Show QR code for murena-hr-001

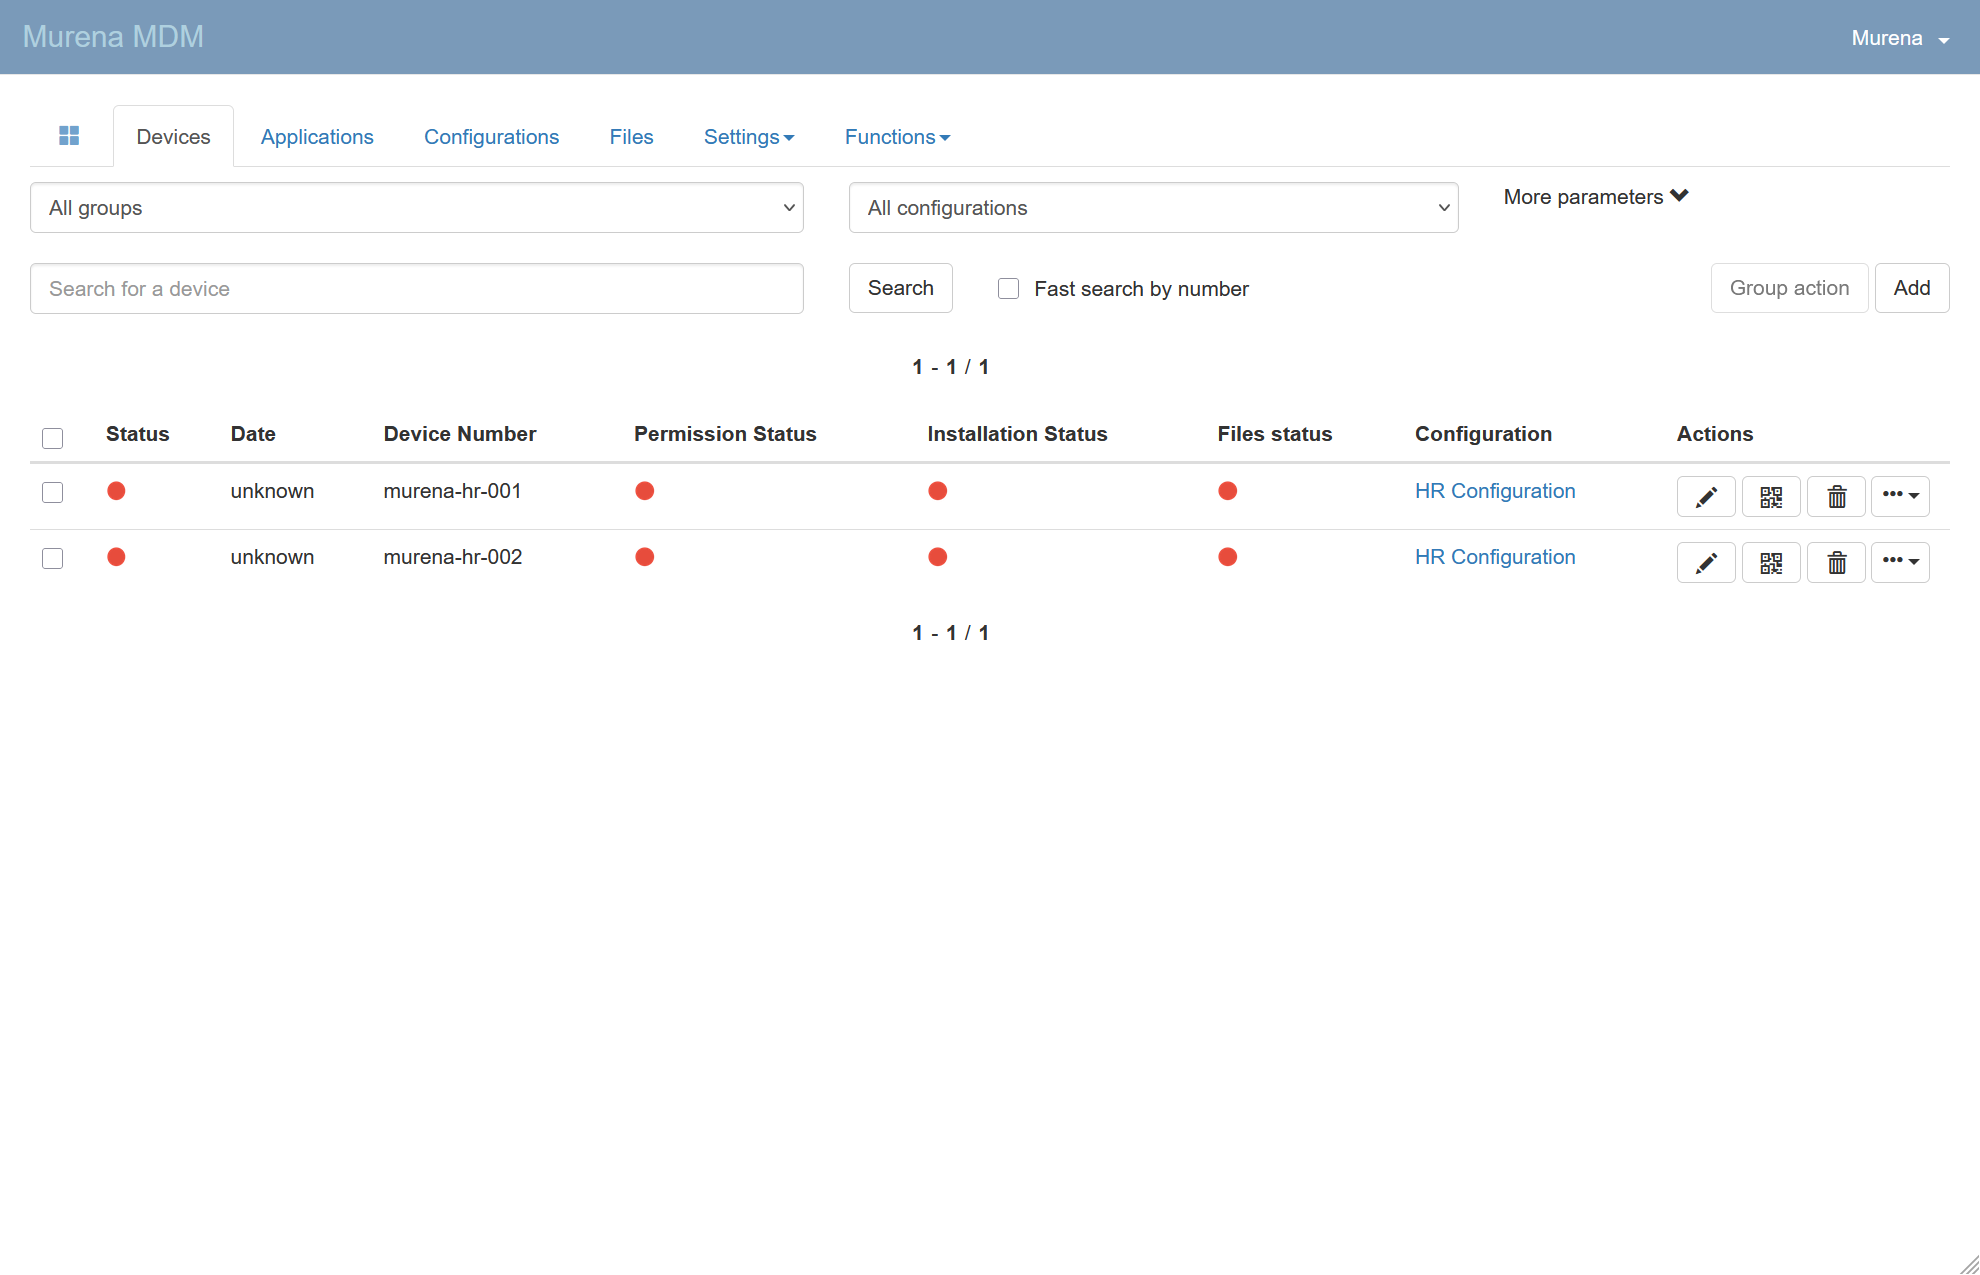pyautogui.click(x=1770, y=497)
